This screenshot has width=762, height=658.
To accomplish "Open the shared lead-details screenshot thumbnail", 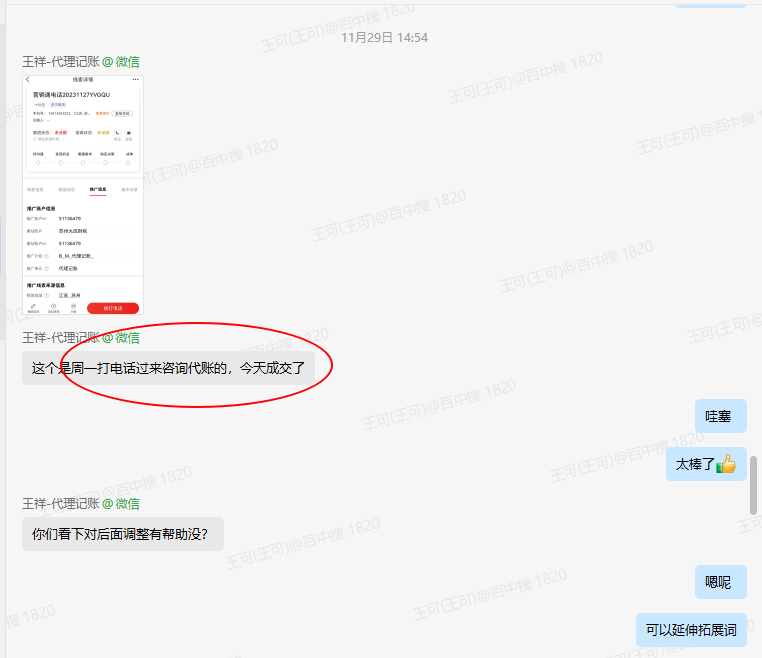I will click(83, 195).
